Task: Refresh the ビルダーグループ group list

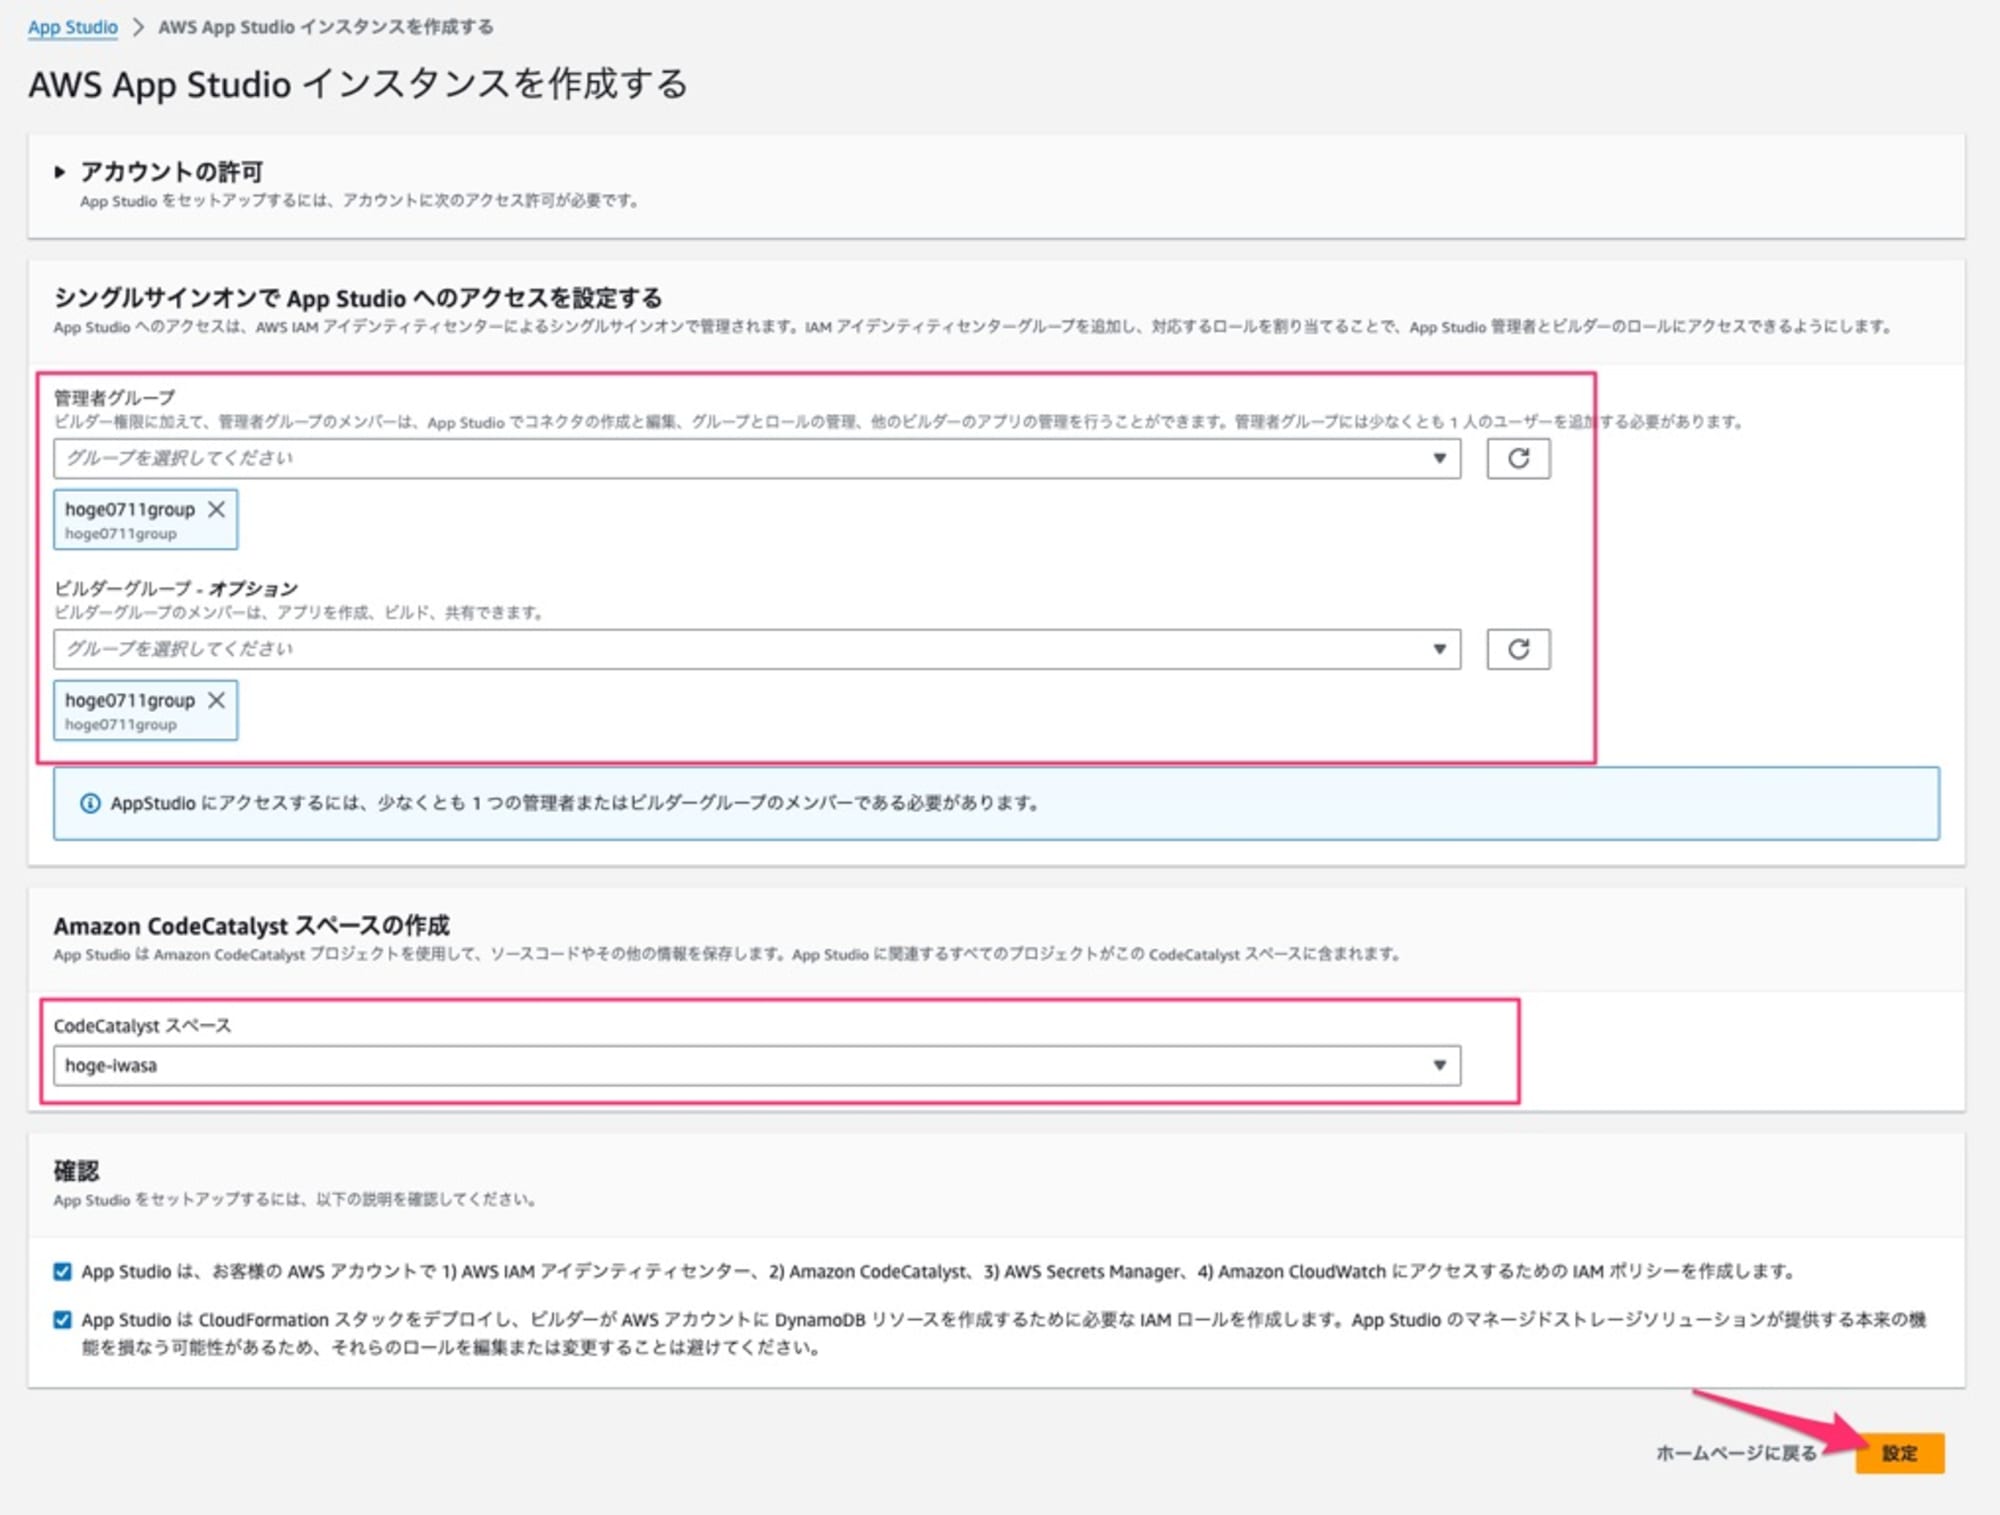Action: (x=1518, y=649)
